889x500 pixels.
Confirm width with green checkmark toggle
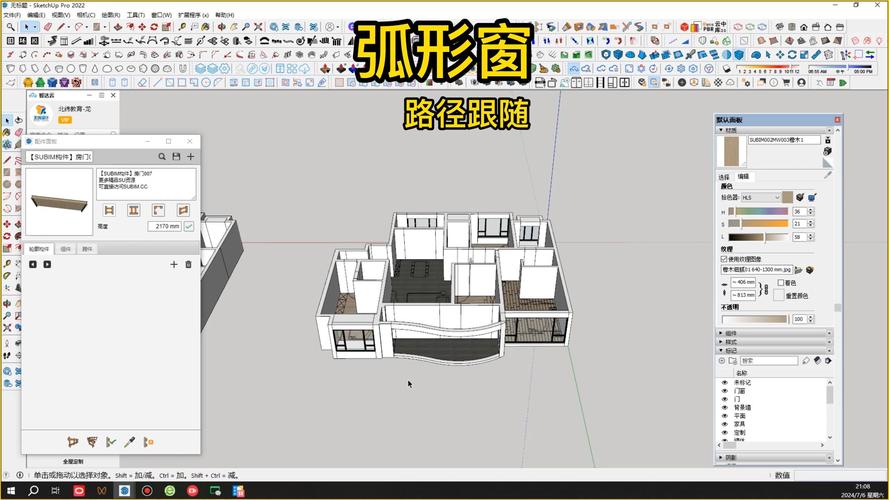pos(189,226)
